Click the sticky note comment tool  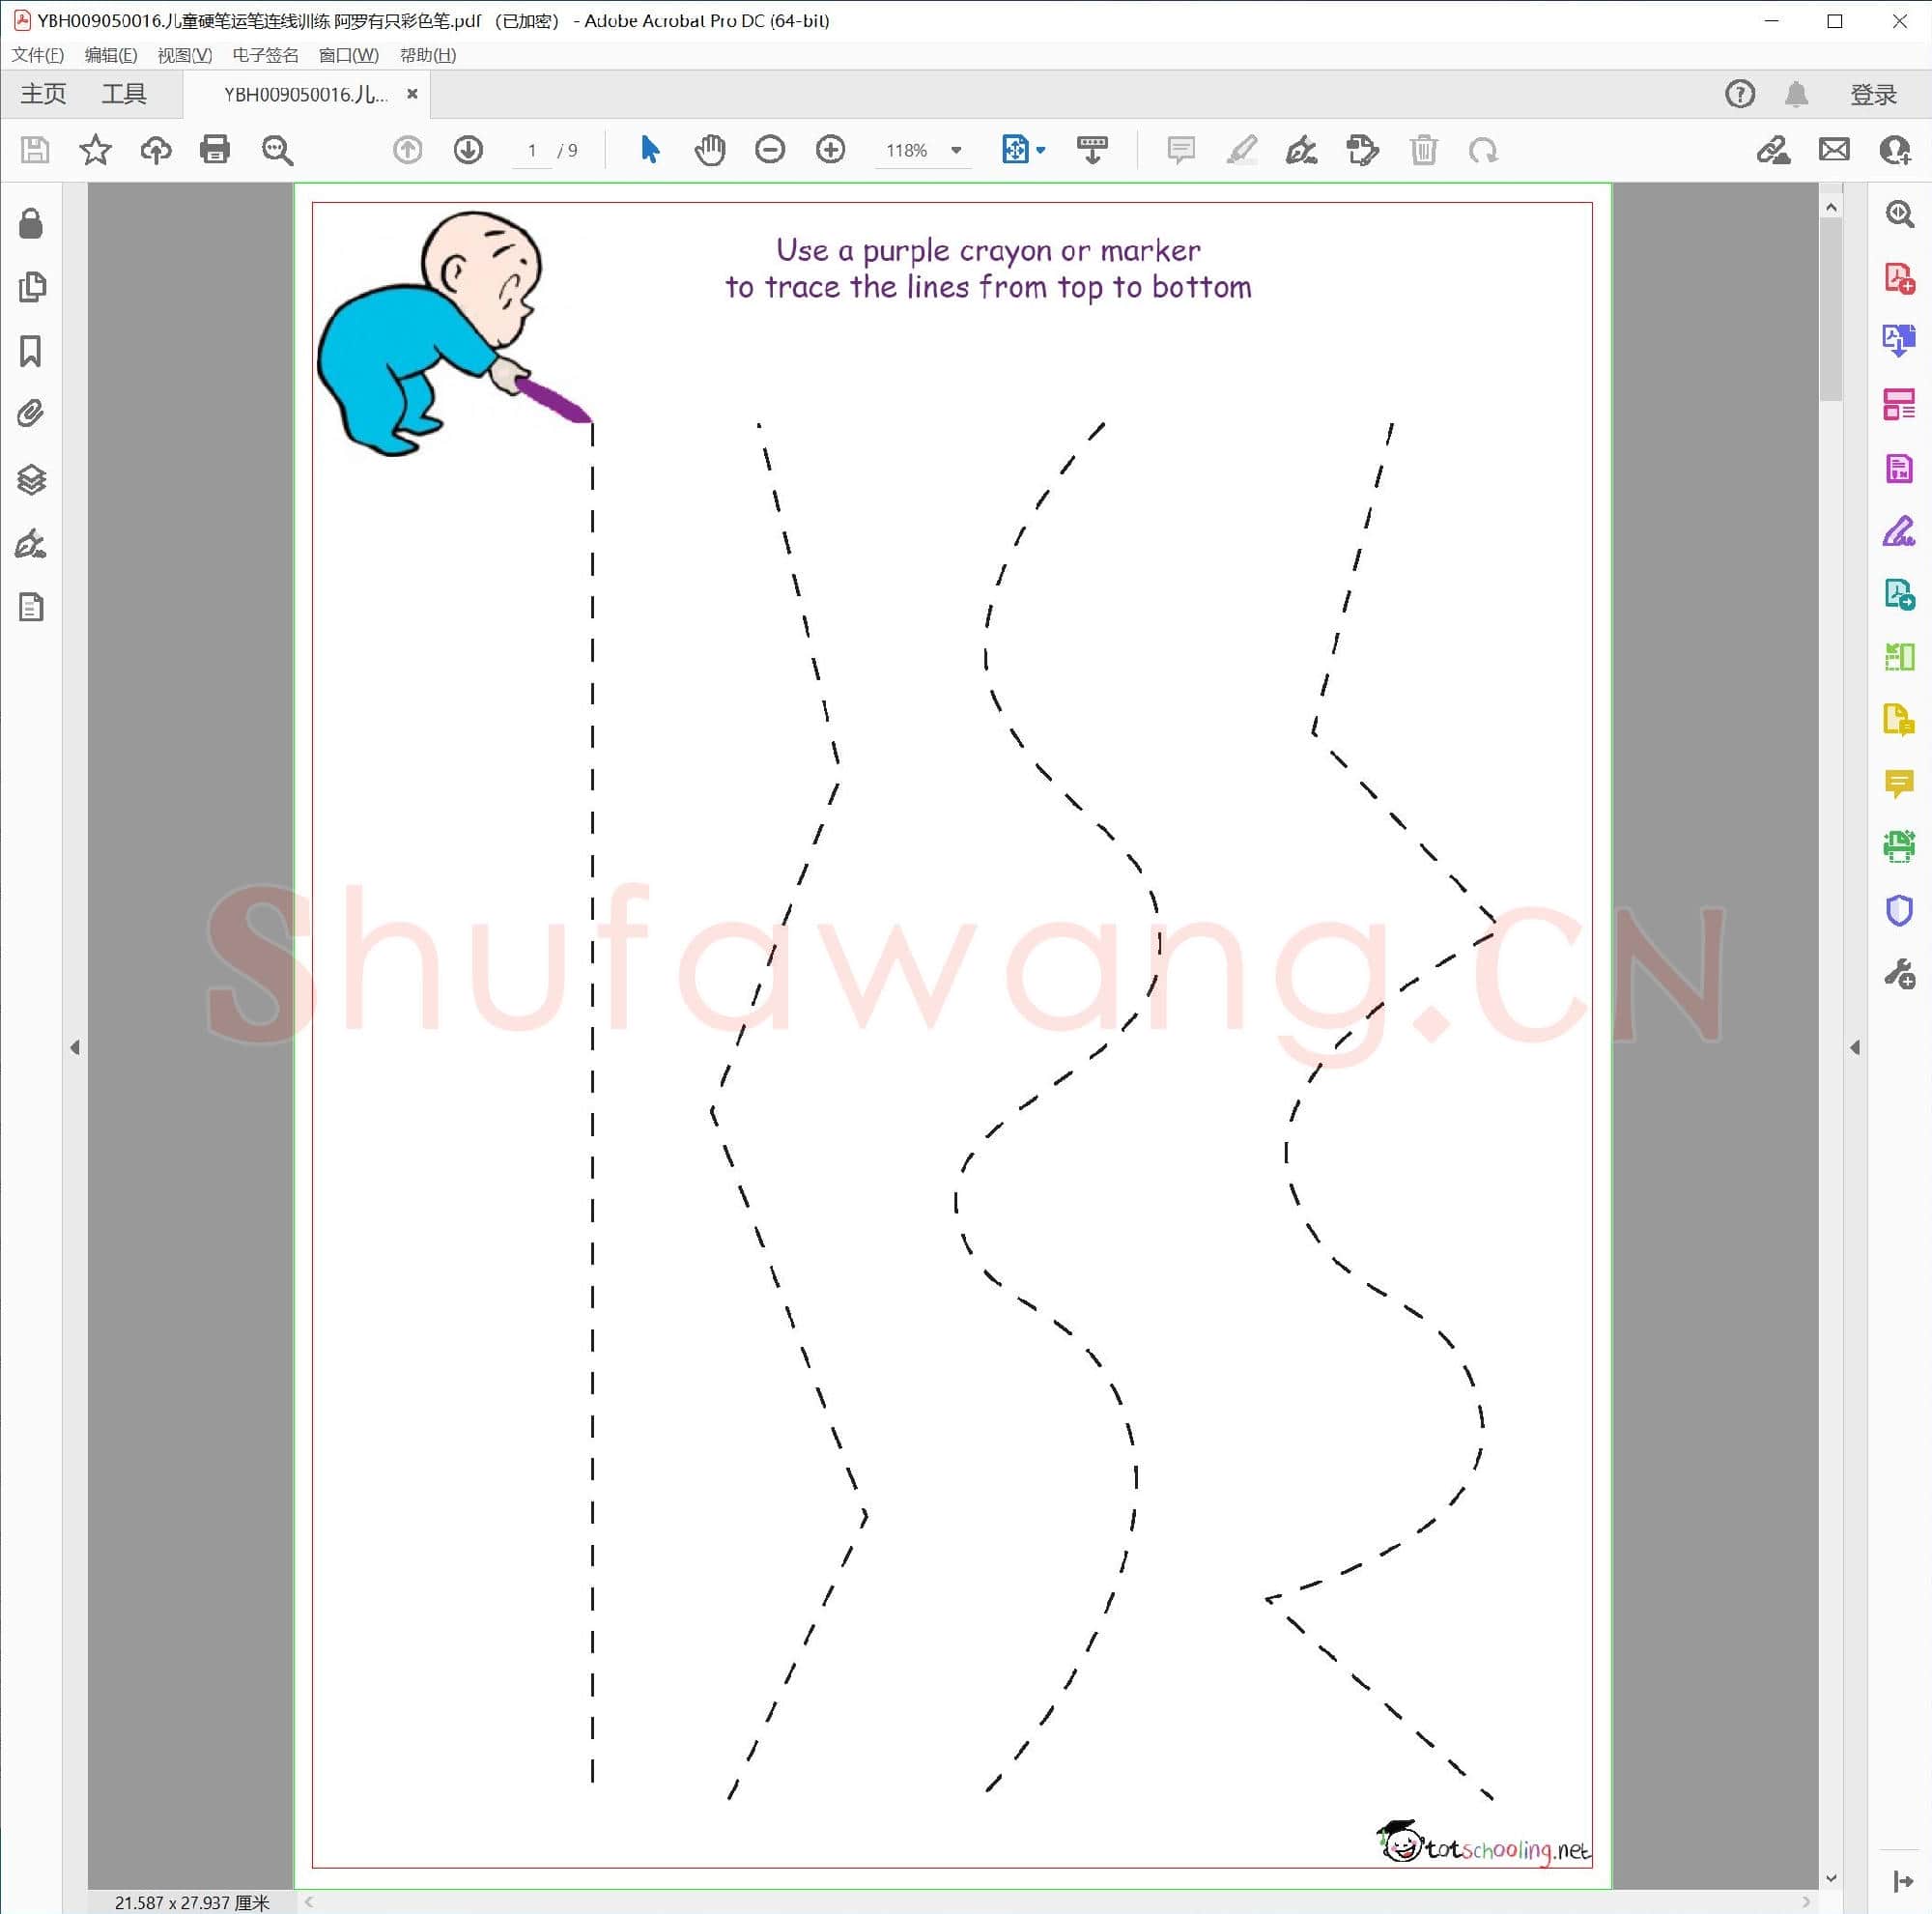[1181, 150]
